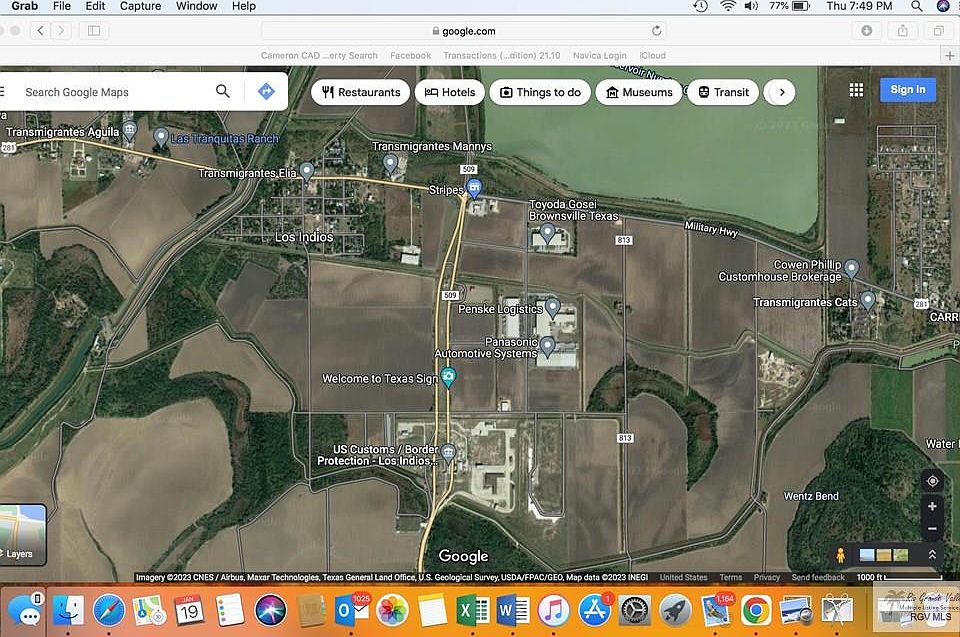The height and width of the screenshot is (637, 960).
Task: Zoom out using the minus icon
Action: (931, 528)
